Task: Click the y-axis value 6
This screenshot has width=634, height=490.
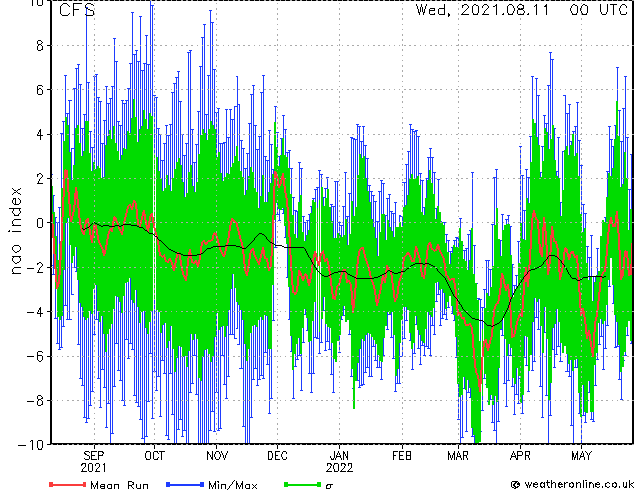Action: 40,90
